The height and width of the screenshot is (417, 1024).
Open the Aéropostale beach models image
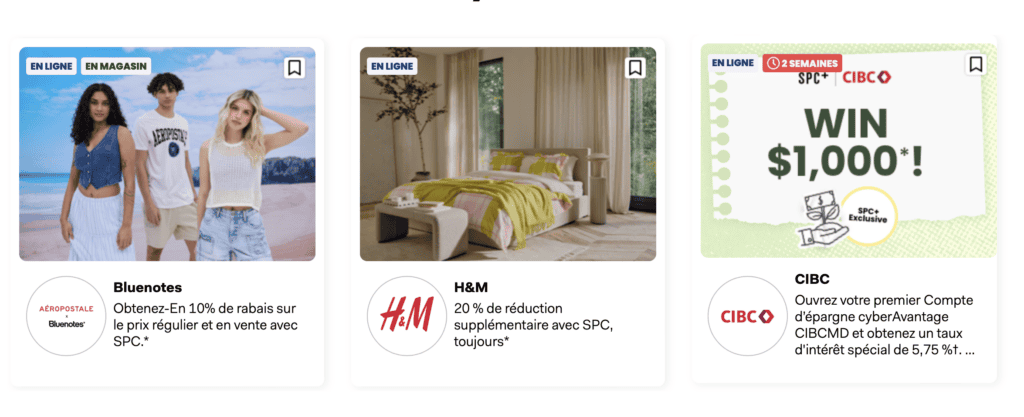[167, 154]
